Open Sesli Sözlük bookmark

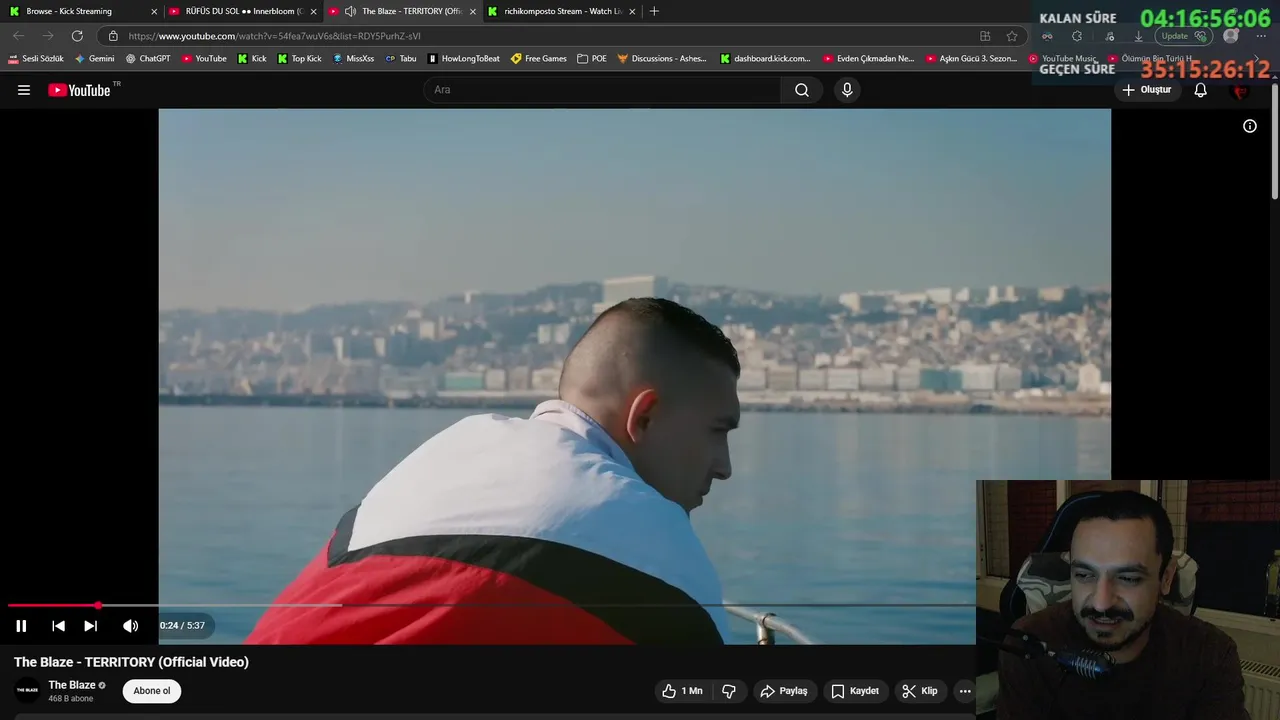[x=36, y=59]
